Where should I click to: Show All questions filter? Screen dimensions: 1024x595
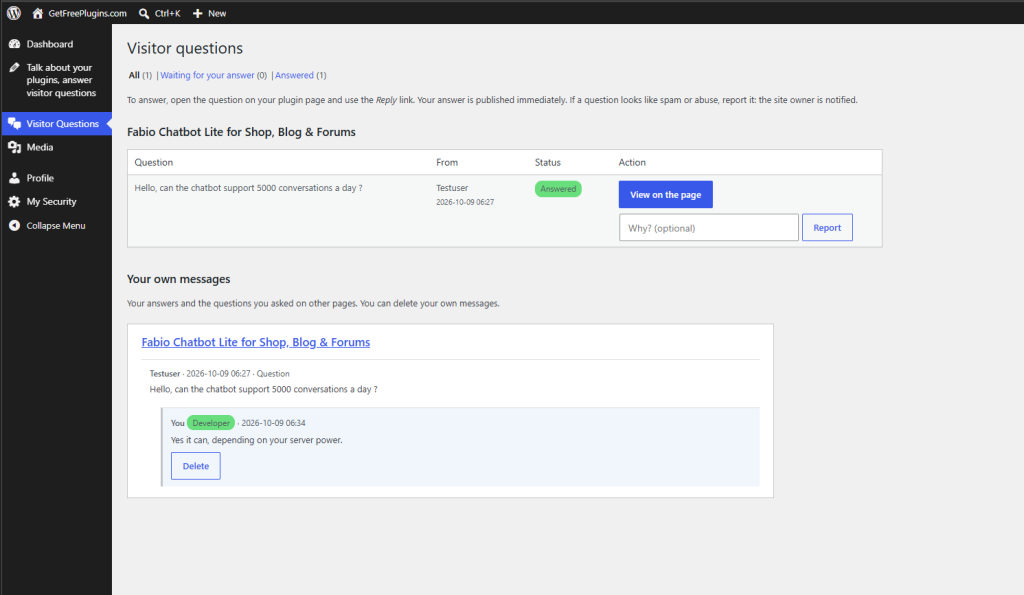134,75
